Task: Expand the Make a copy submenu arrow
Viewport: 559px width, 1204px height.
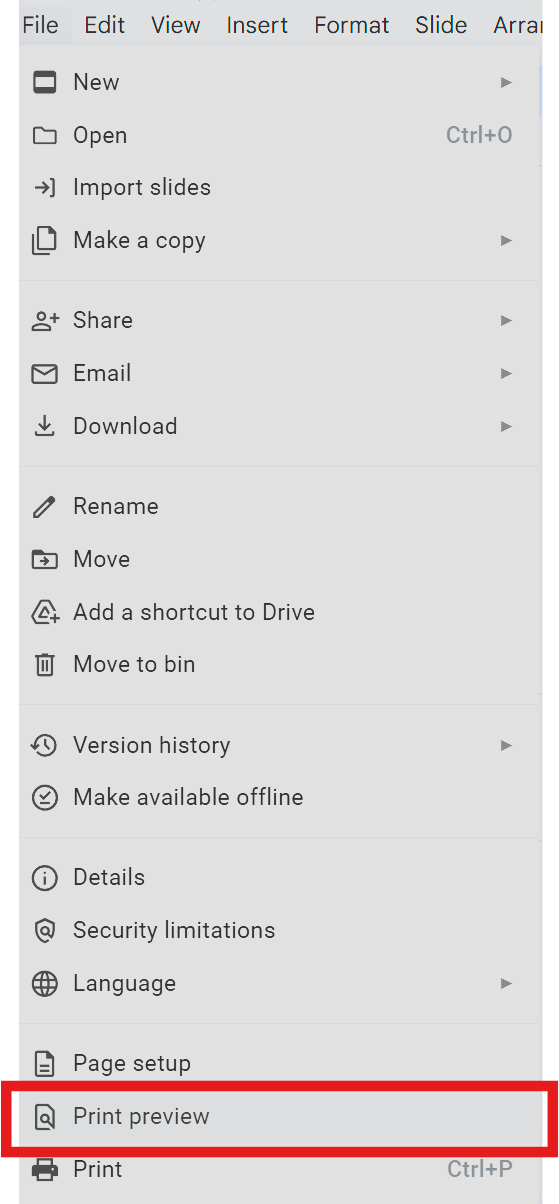Action: coord(506,240)
